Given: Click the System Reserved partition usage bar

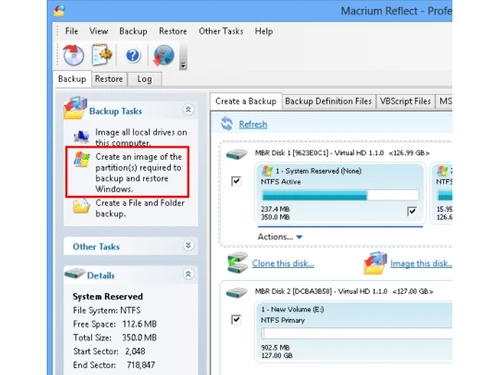Looking at the screenshot, I should [x=340, y=195].
